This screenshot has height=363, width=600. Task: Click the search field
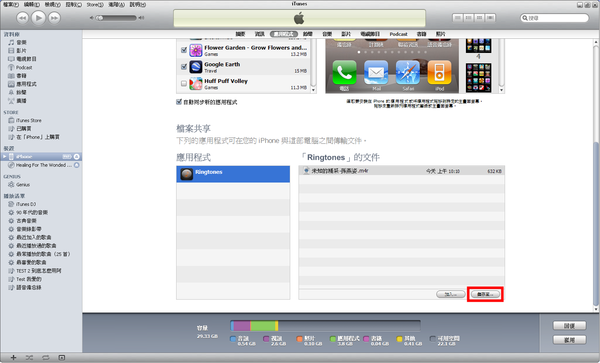[x=554, y=18]
